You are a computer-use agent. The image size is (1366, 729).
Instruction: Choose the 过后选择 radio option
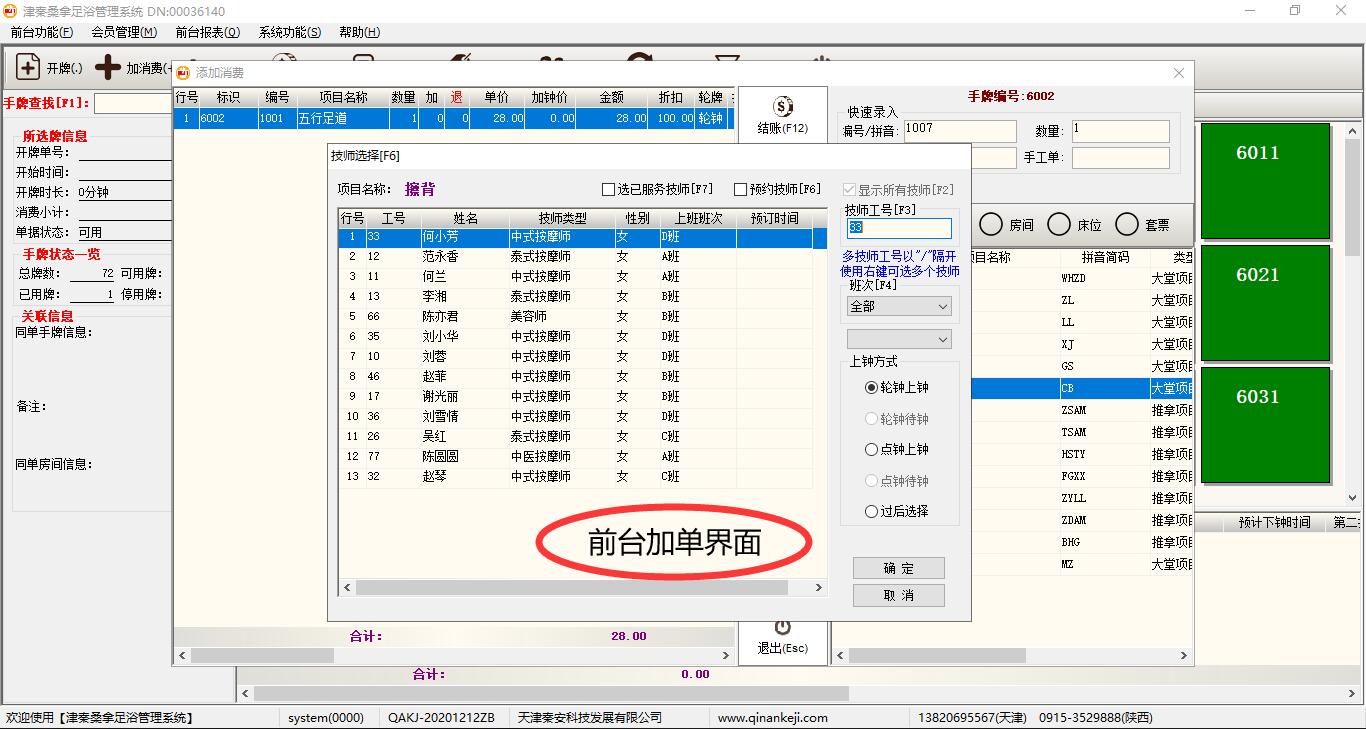point(872,512)
